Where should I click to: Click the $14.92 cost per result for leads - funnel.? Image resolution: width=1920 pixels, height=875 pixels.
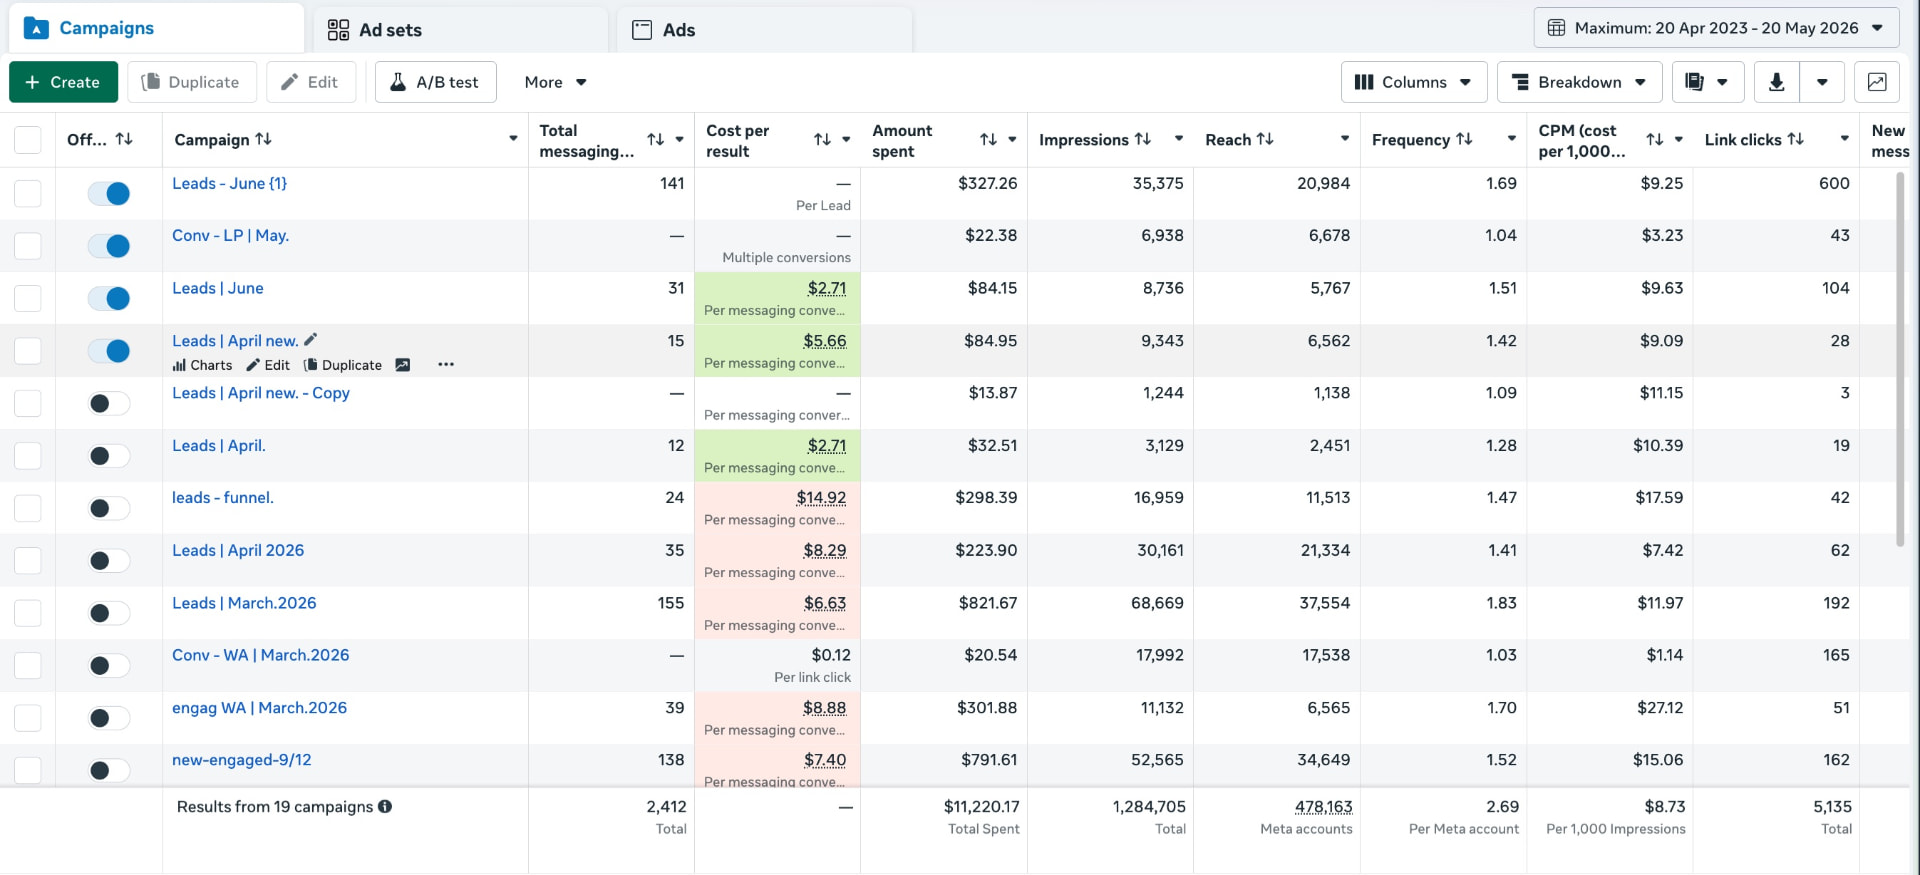(x=821, y=497)
